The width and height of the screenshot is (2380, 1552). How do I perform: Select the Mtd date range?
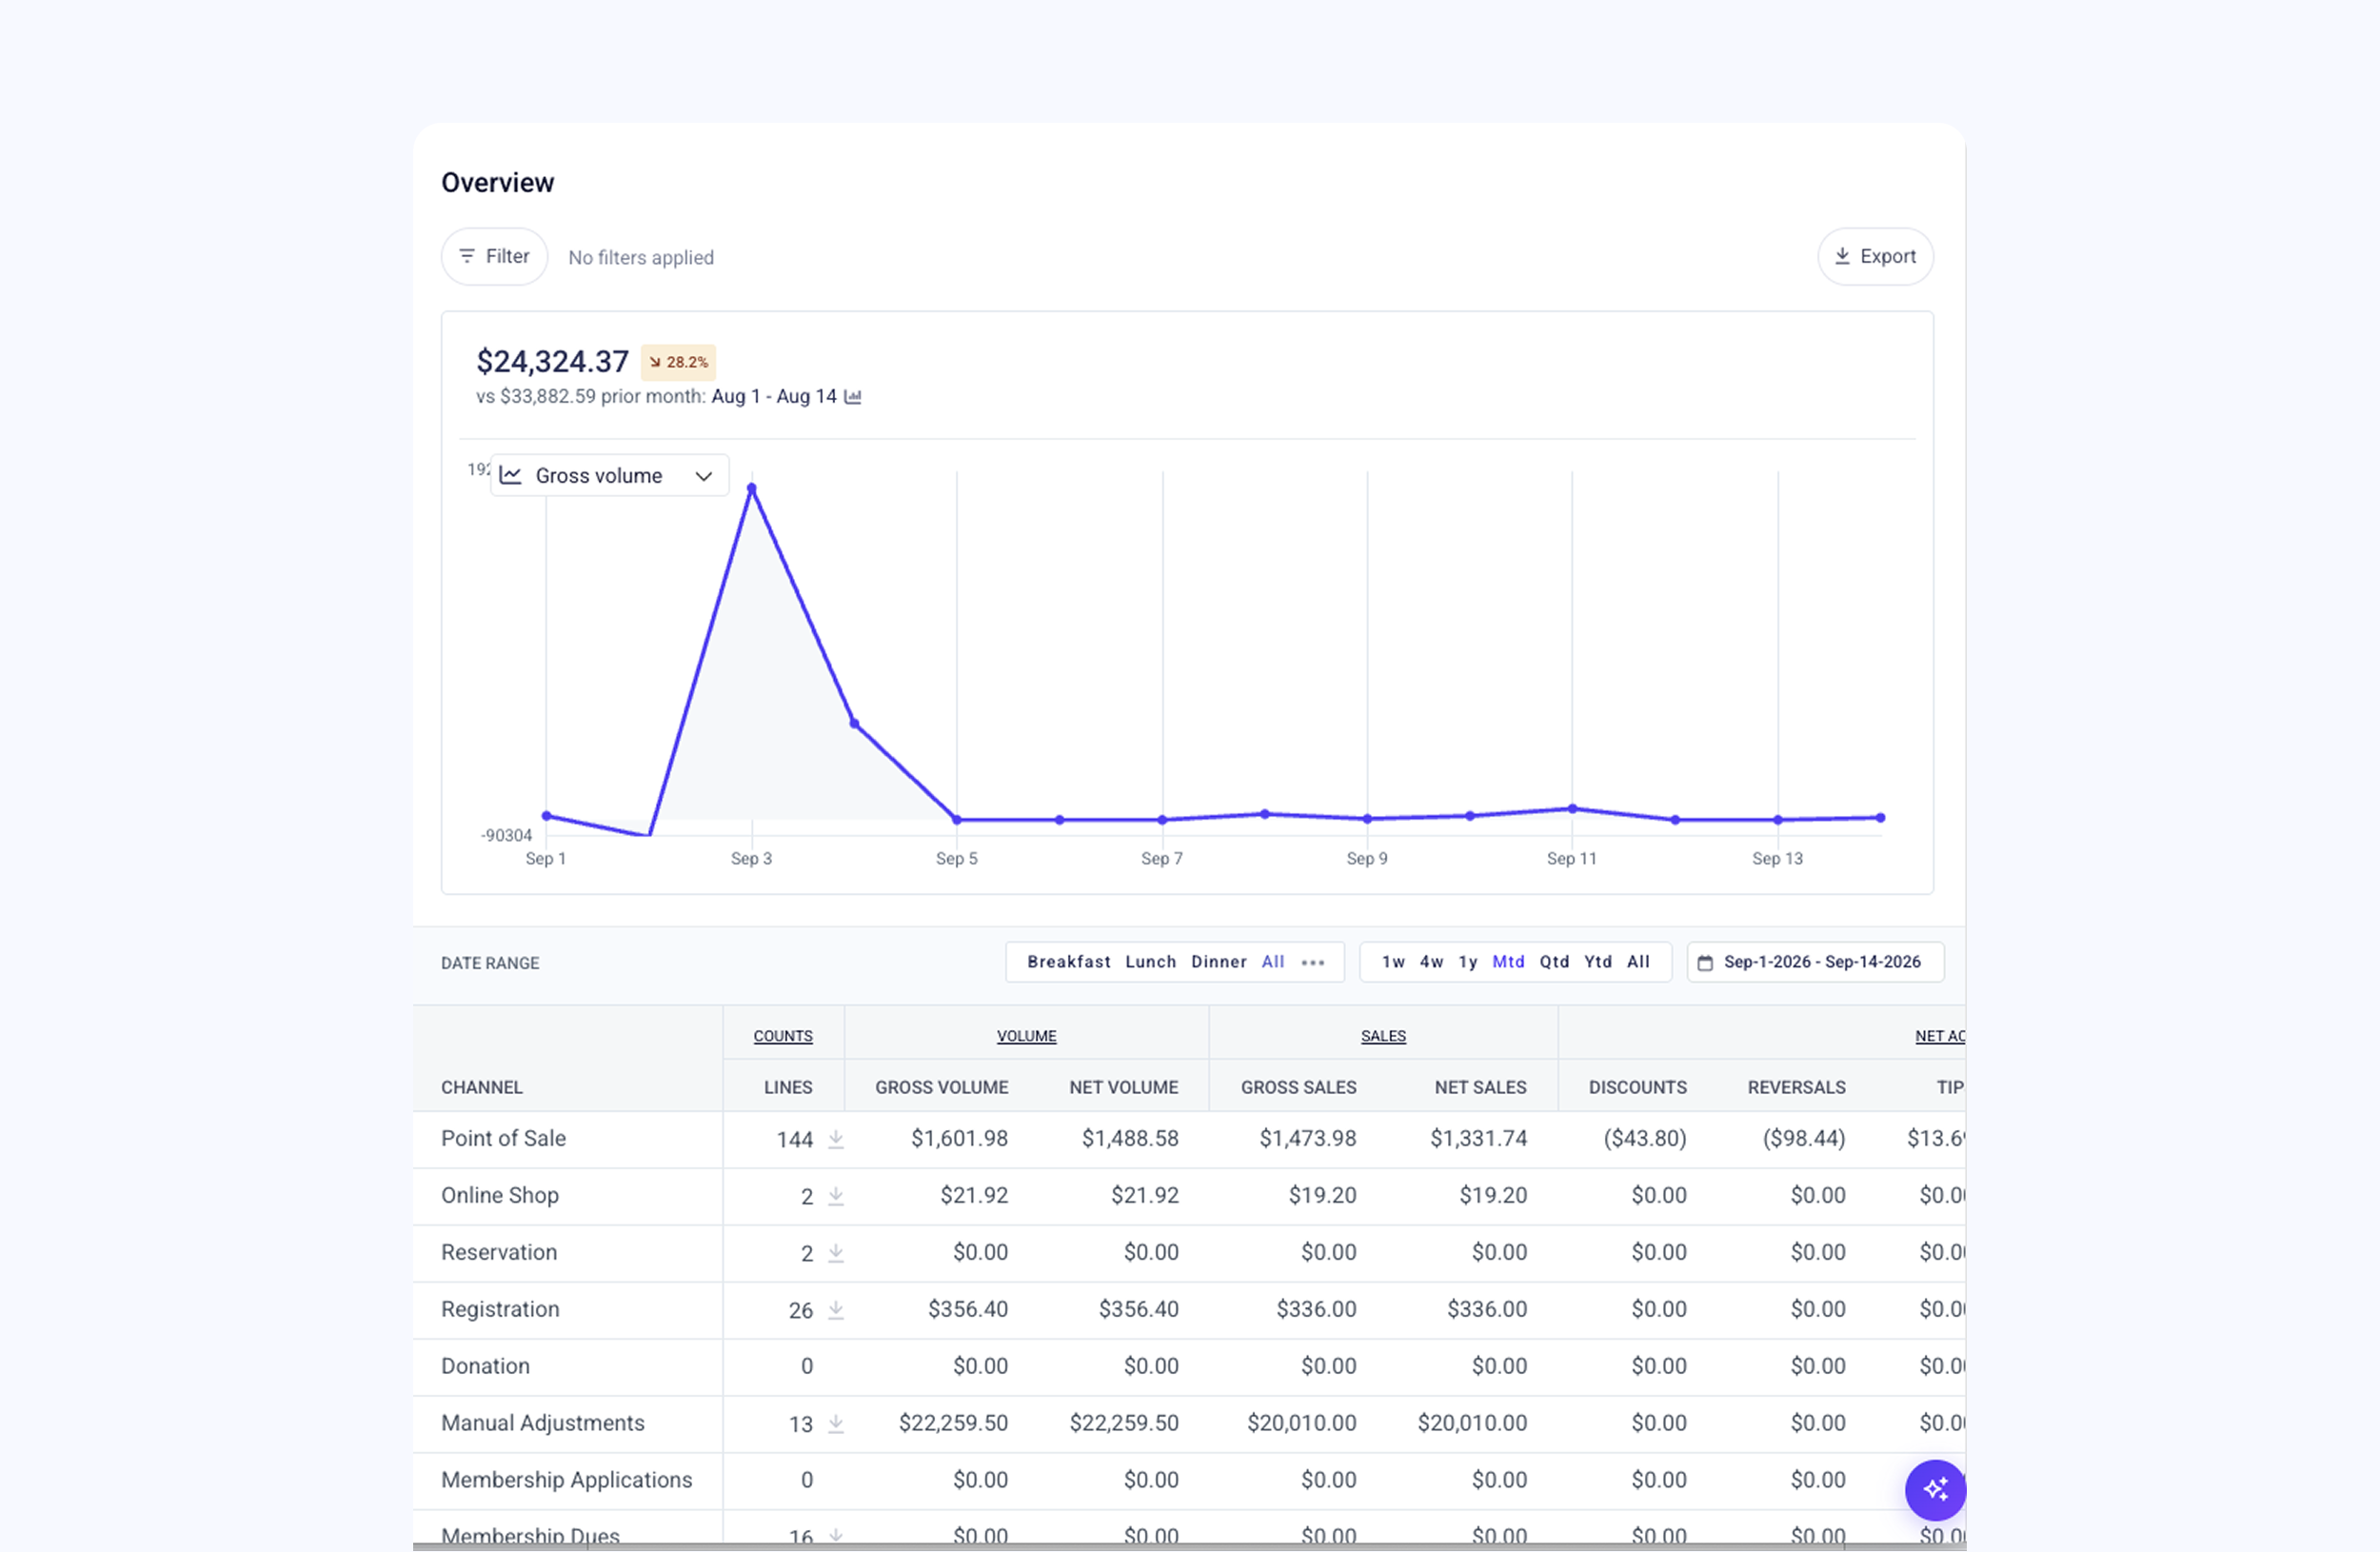(x=1508, y=962)
